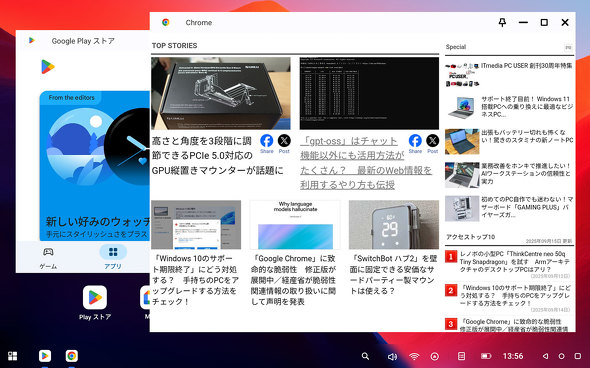The image size is (590, 368).
Task: Click the number 3 ranking badge in アクセストップ10
Action: pos(451,324)
